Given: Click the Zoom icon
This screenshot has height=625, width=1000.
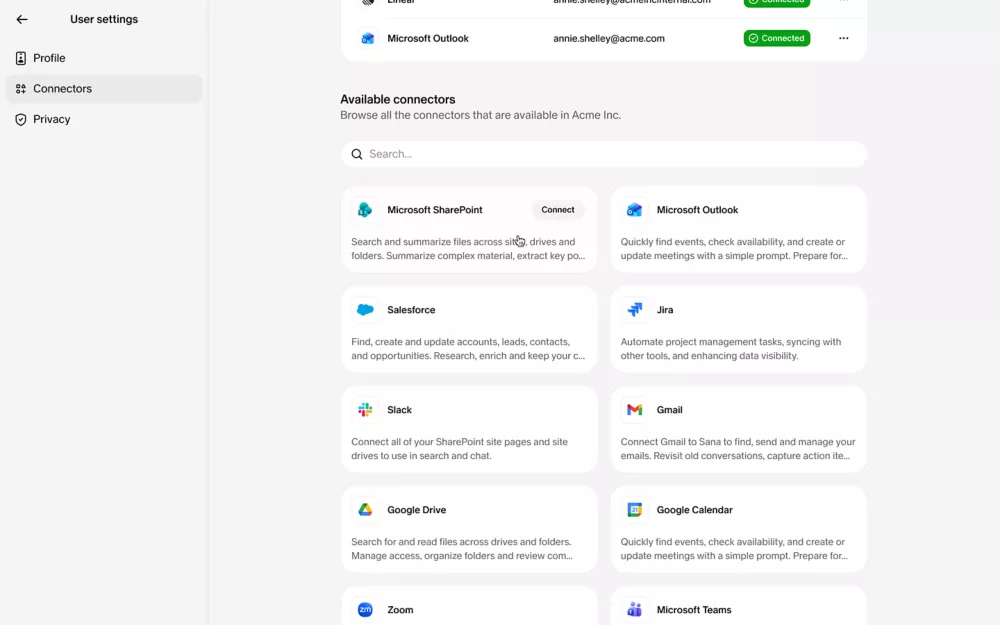Looking at the screenshot, I should 365,610.
